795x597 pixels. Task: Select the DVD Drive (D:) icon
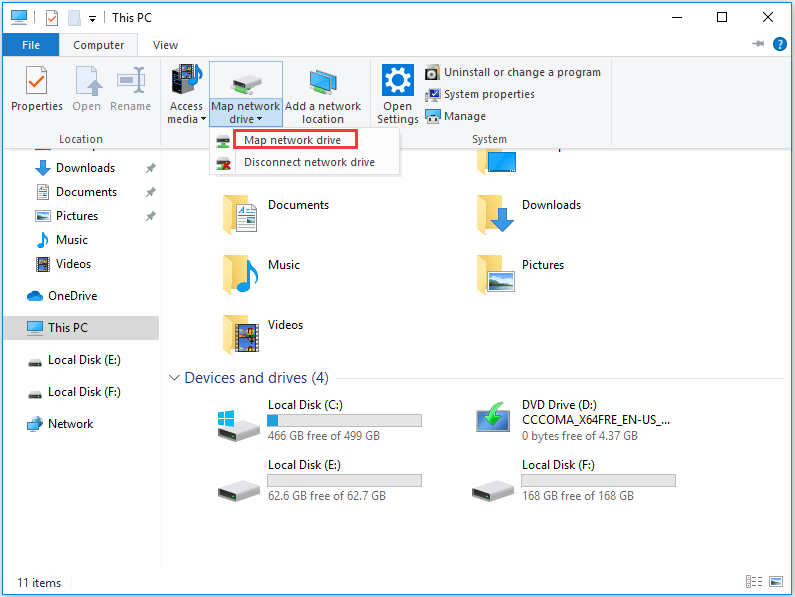[493, 416]
